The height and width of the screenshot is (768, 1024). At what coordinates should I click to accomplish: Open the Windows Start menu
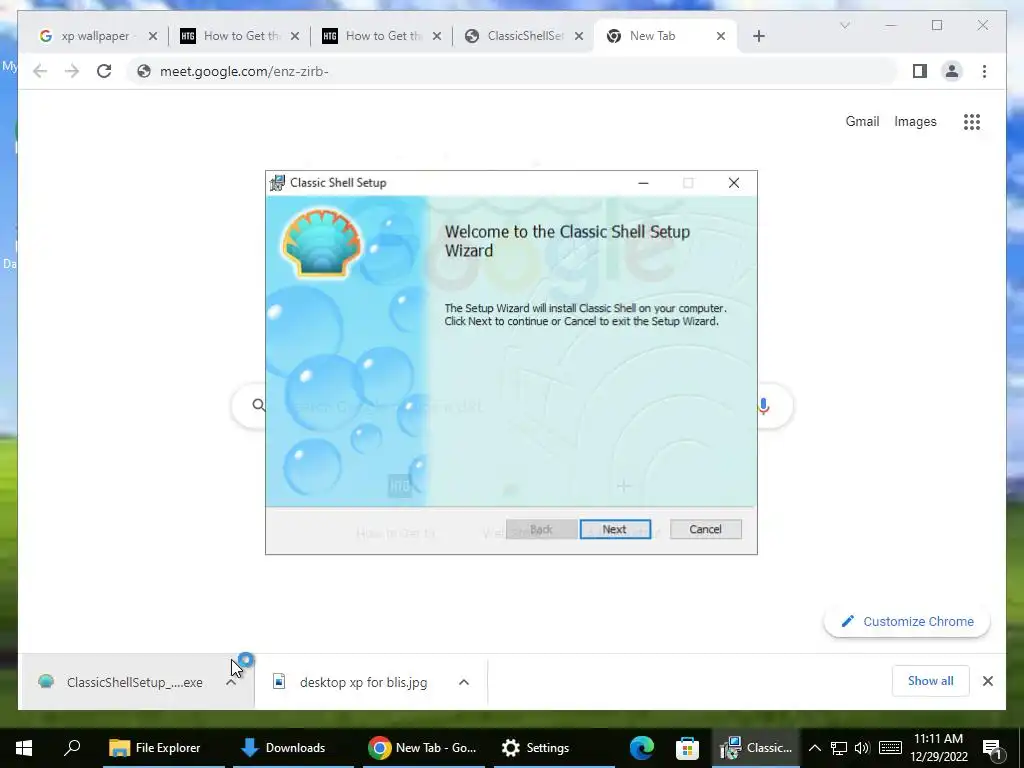(24, 748)
